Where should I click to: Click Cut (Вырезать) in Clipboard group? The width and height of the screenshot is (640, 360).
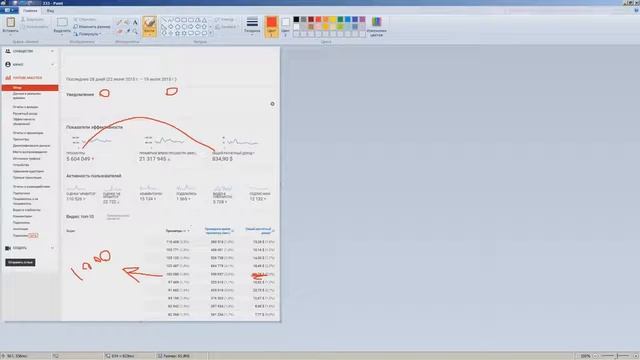click(x=33, y=19)
